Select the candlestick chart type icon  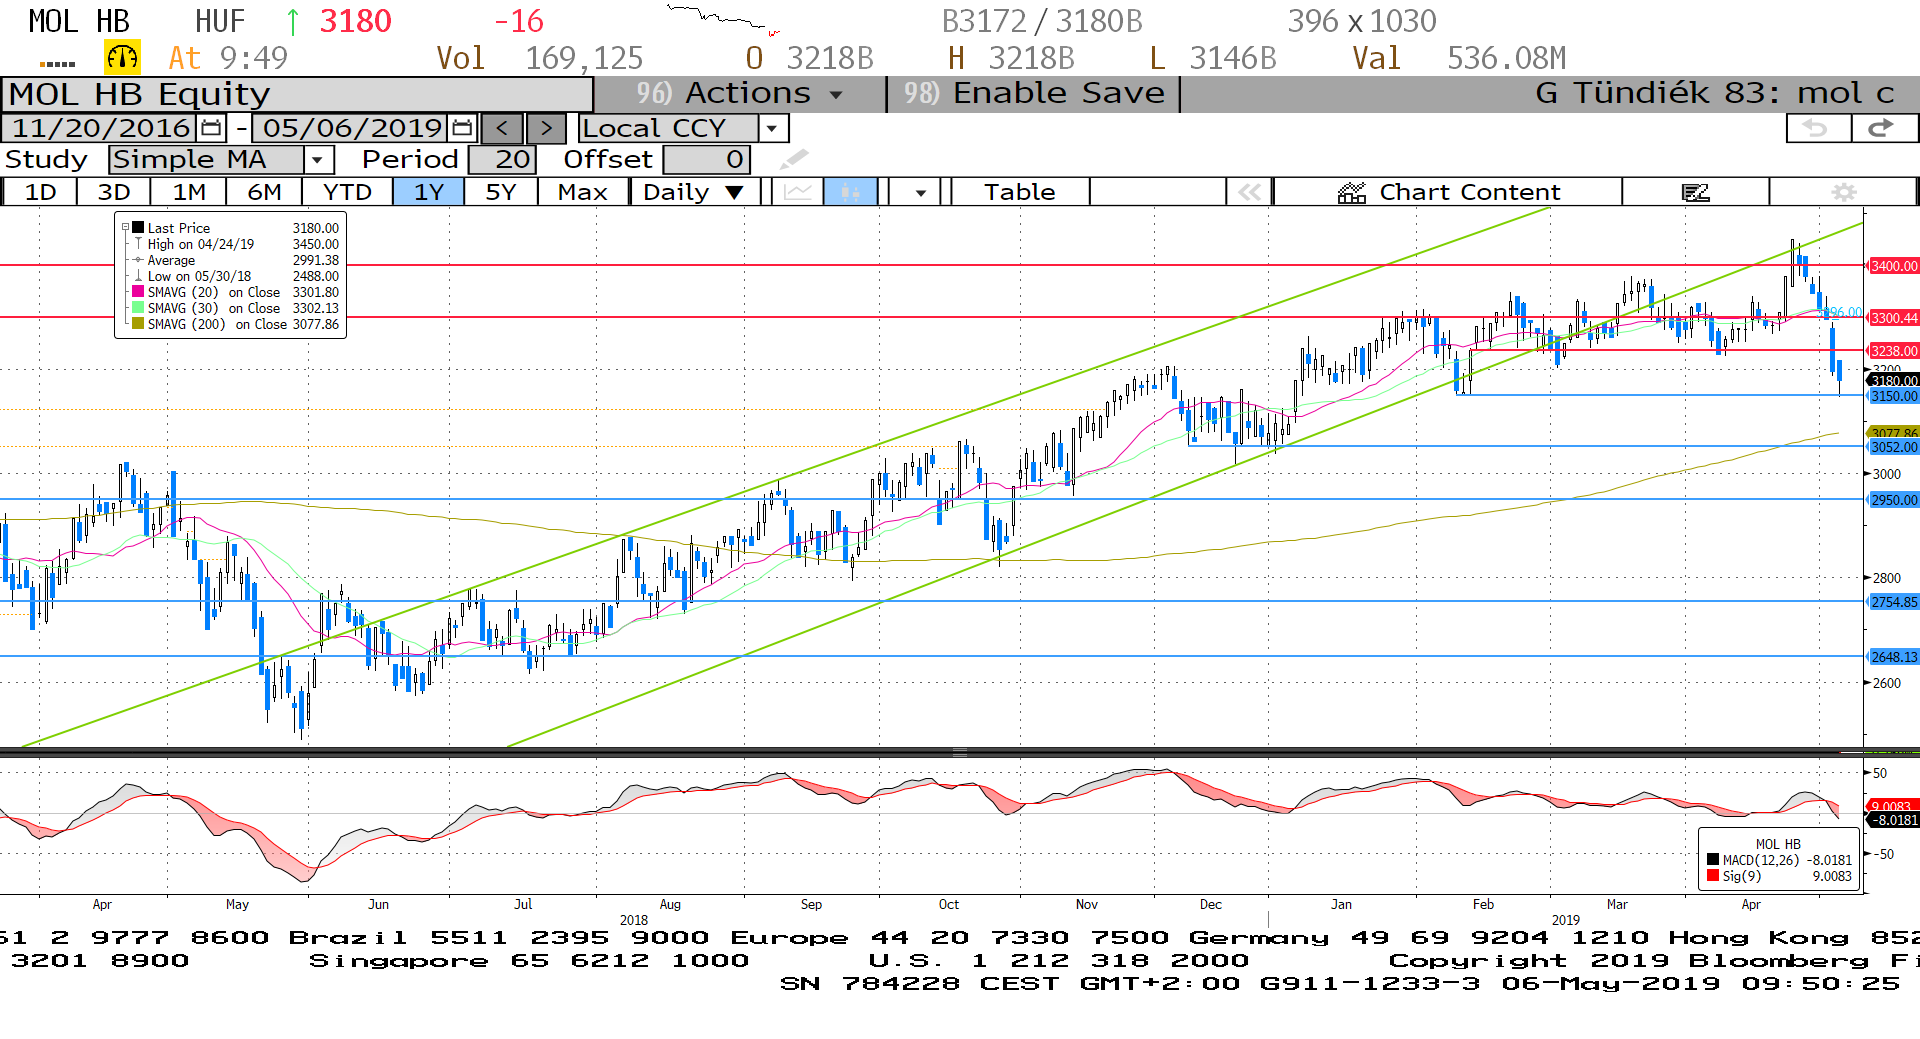pos(851,192)
